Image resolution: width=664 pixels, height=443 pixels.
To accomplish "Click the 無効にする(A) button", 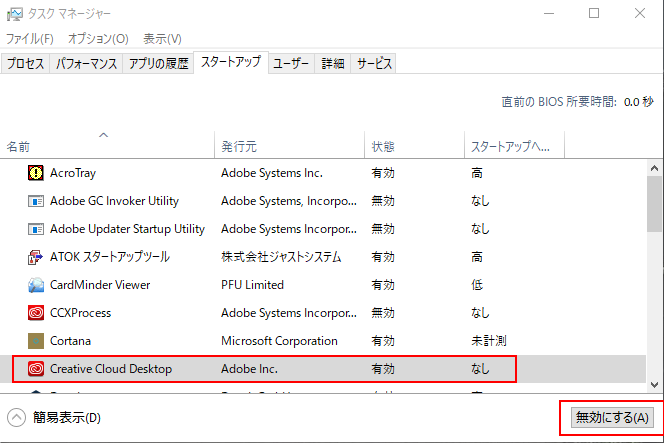I will [611, 417].
